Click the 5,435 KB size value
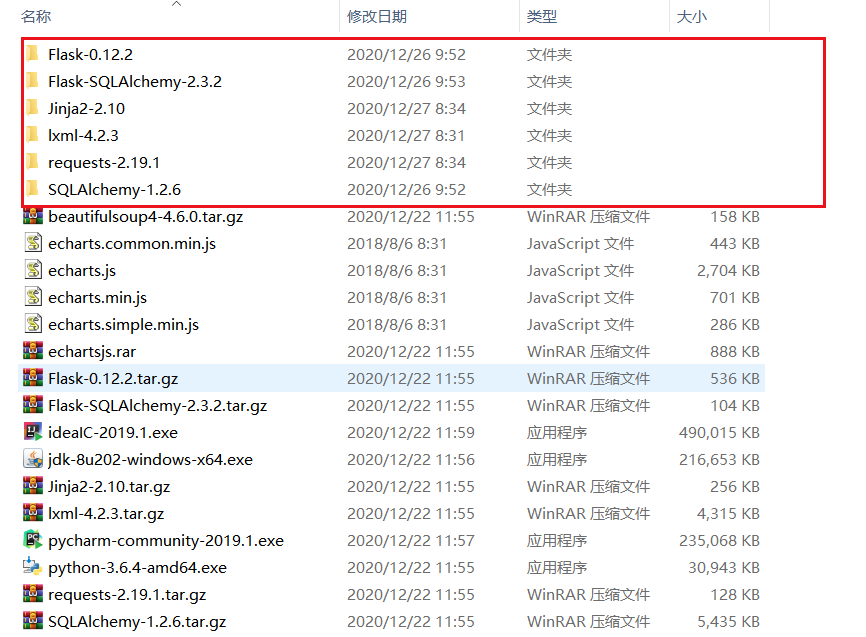866x637 pixels. (728, 622)
